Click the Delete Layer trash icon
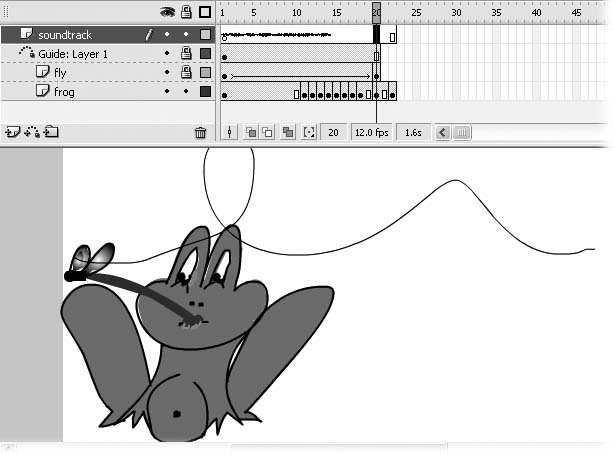The height and width of the screenshot is (455, 614). point(200,132)
